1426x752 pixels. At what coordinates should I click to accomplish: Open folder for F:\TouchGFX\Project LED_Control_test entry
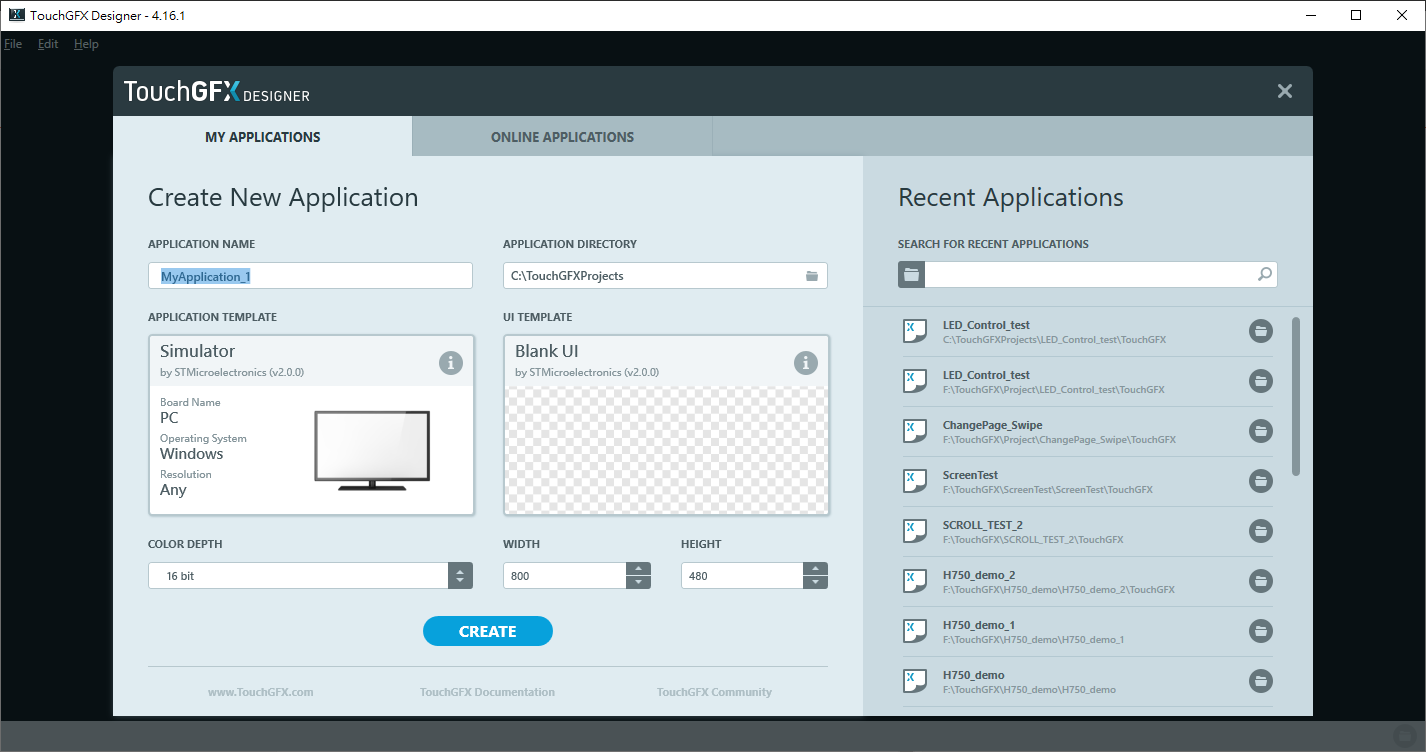1260,381
